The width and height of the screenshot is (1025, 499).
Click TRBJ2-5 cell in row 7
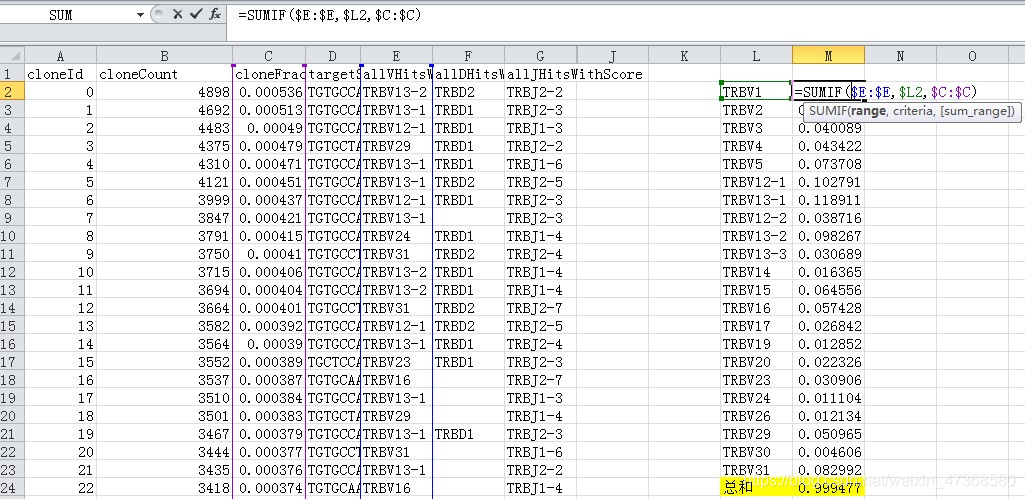pyautogui.click(x=540, y=182)
